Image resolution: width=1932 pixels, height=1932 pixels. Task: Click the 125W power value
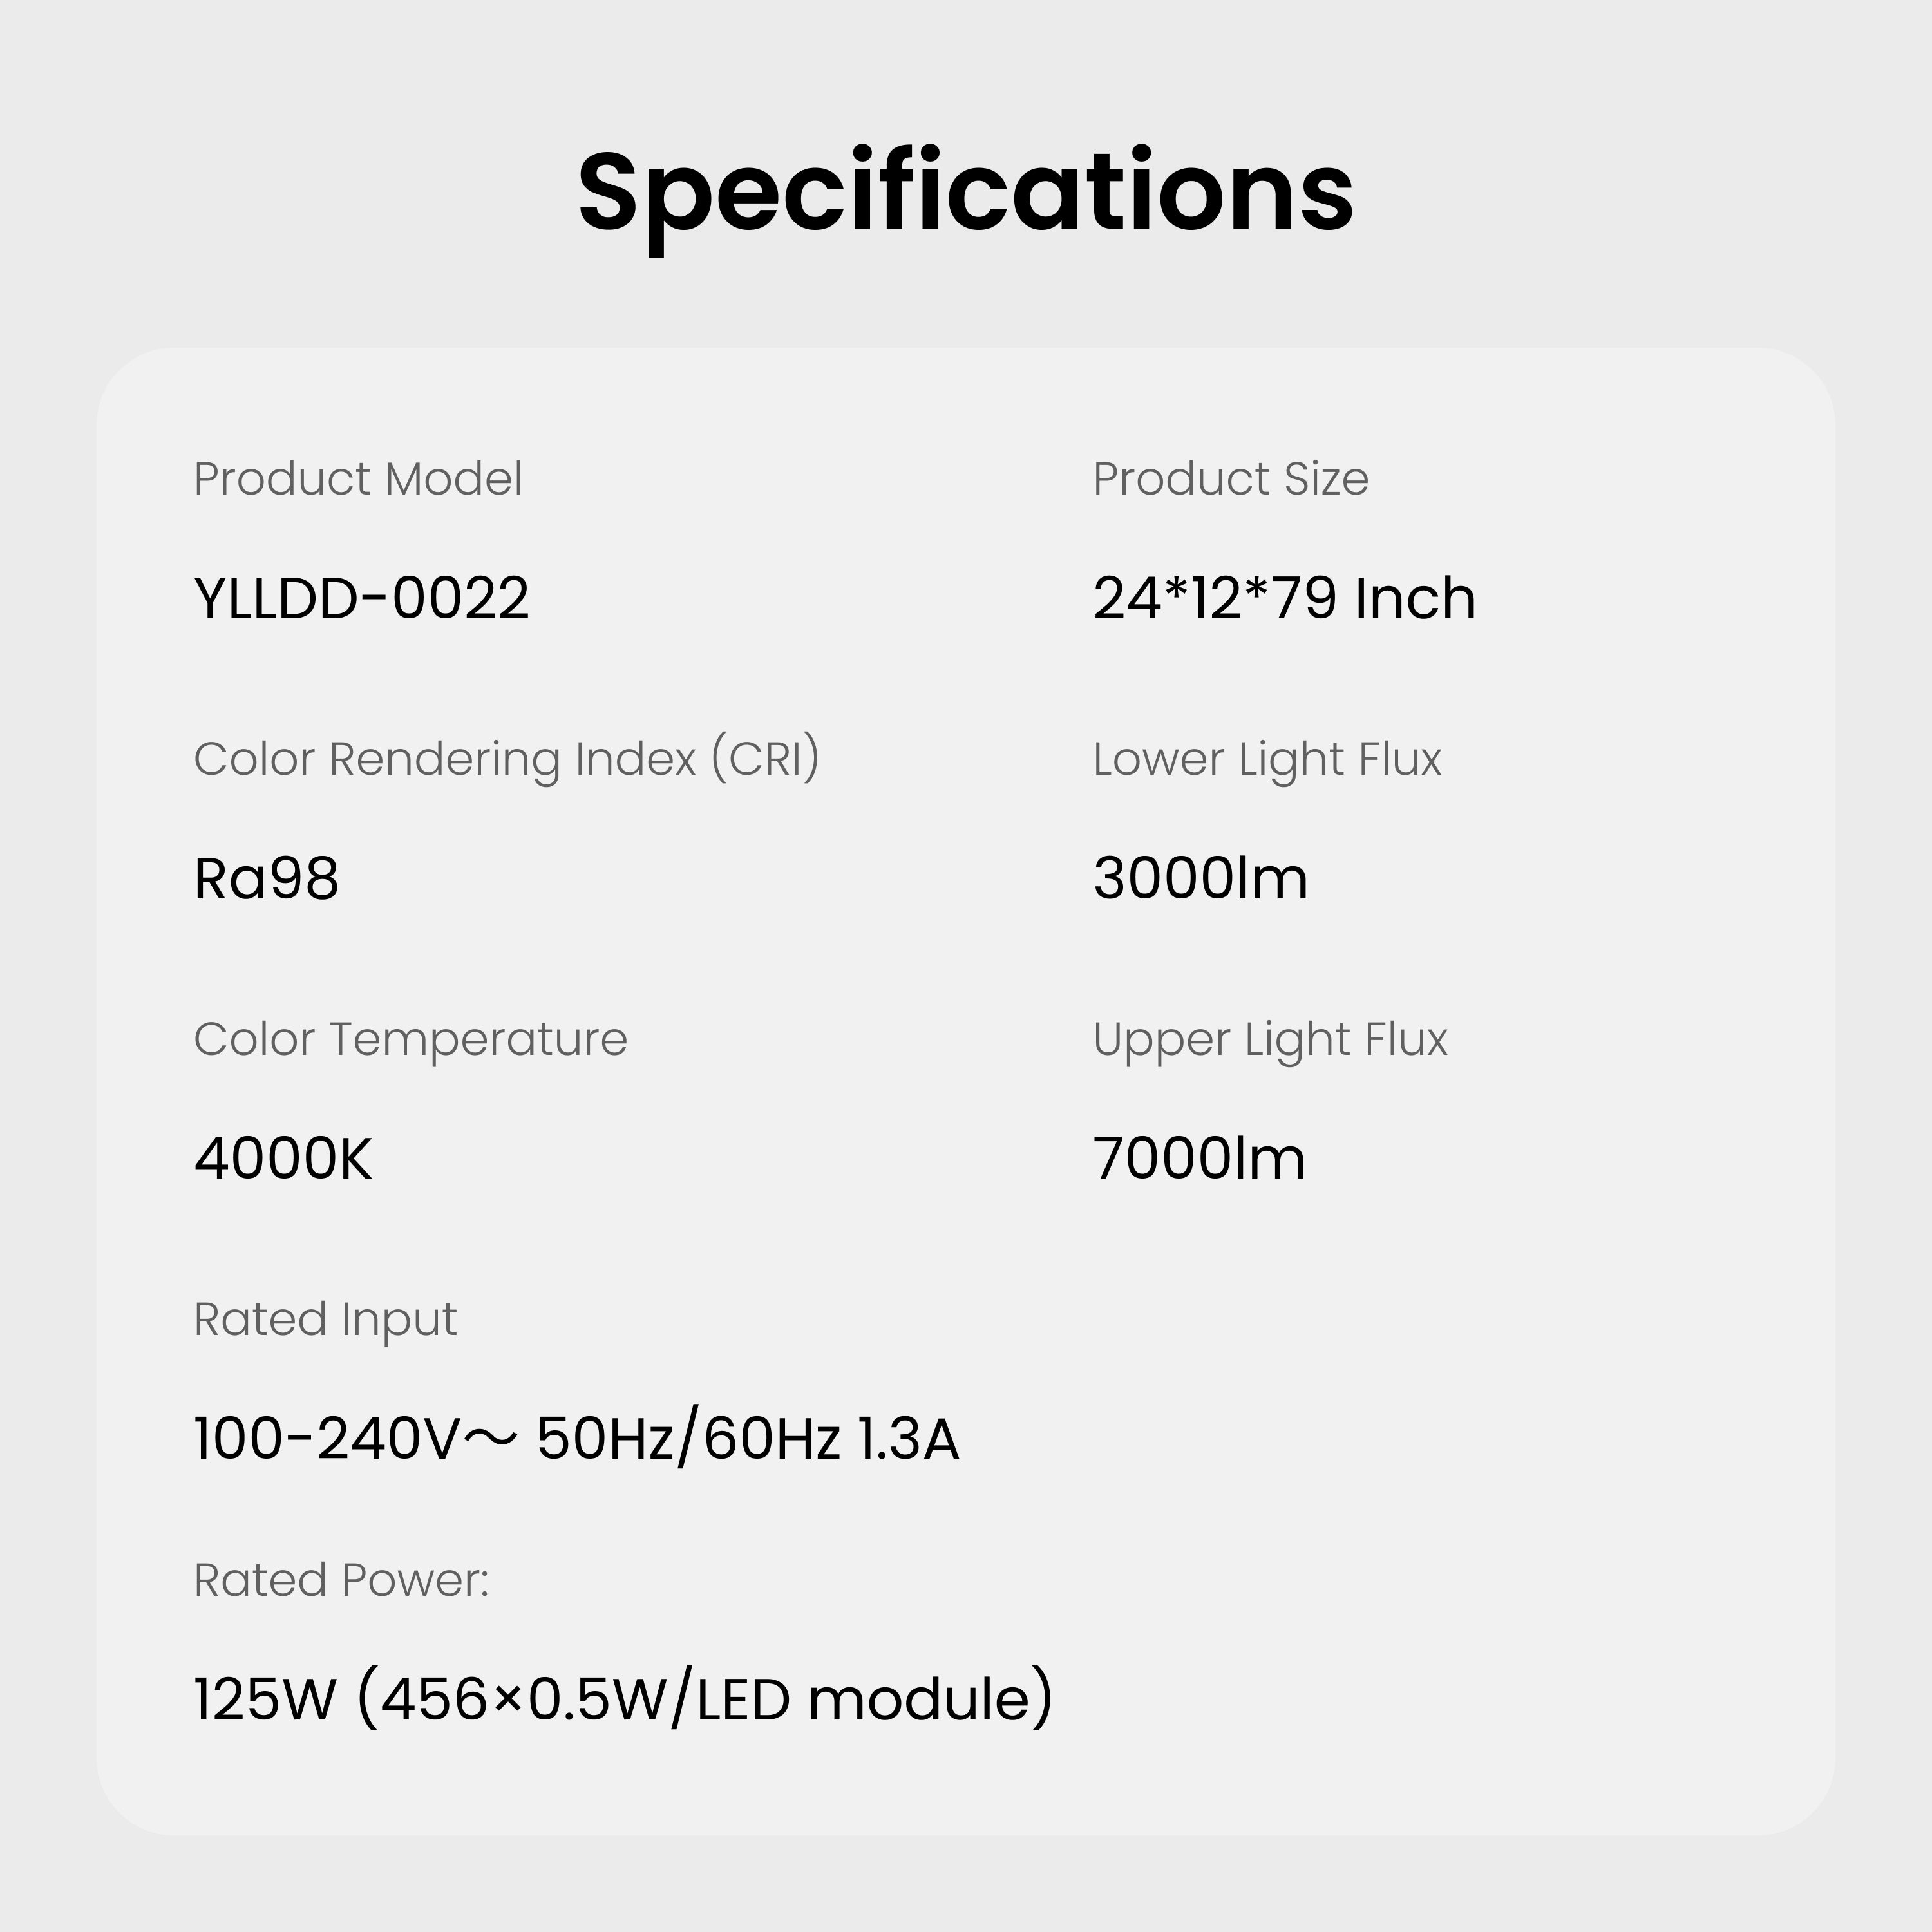[x=264, y=1699]
